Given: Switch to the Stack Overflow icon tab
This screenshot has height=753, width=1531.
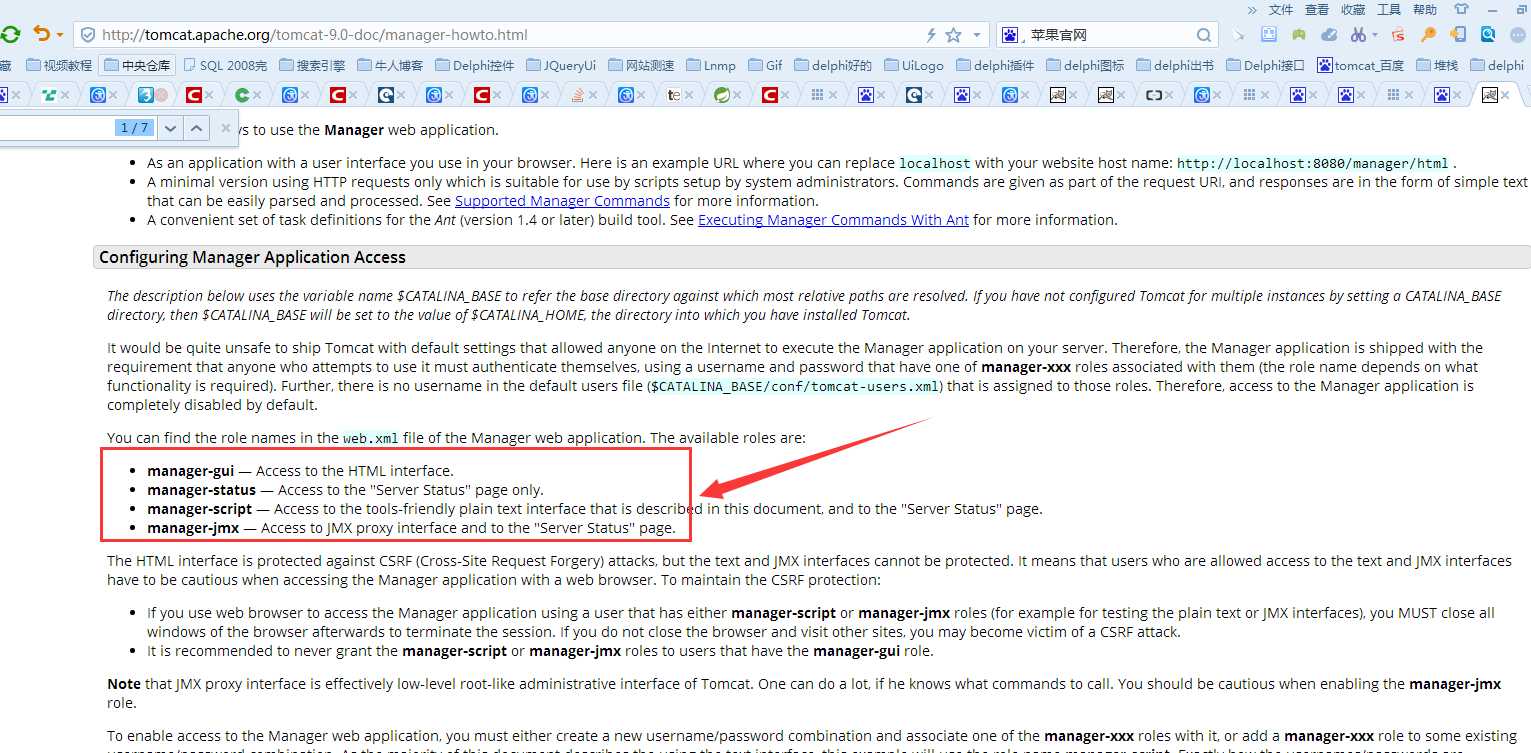Looking at the screenshot, I should 577,96.
